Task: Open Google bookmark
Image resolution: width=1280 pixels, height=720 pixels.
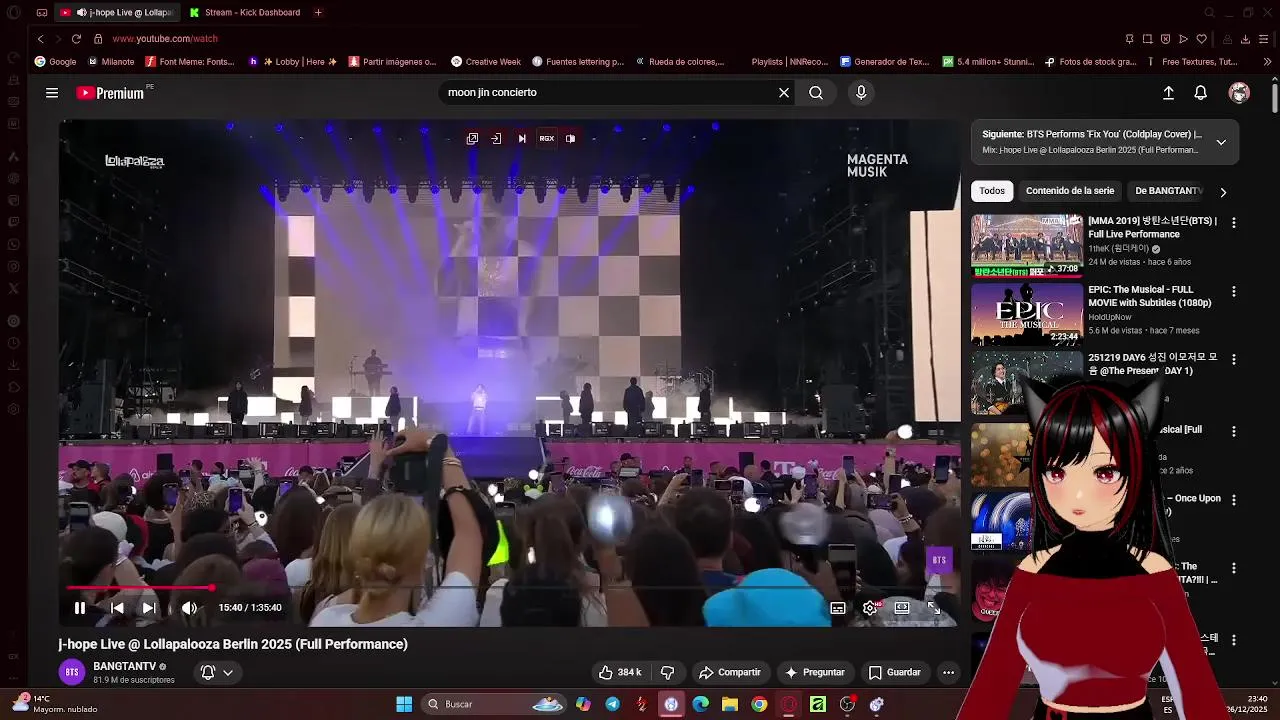Action: [x=55, y=62]
